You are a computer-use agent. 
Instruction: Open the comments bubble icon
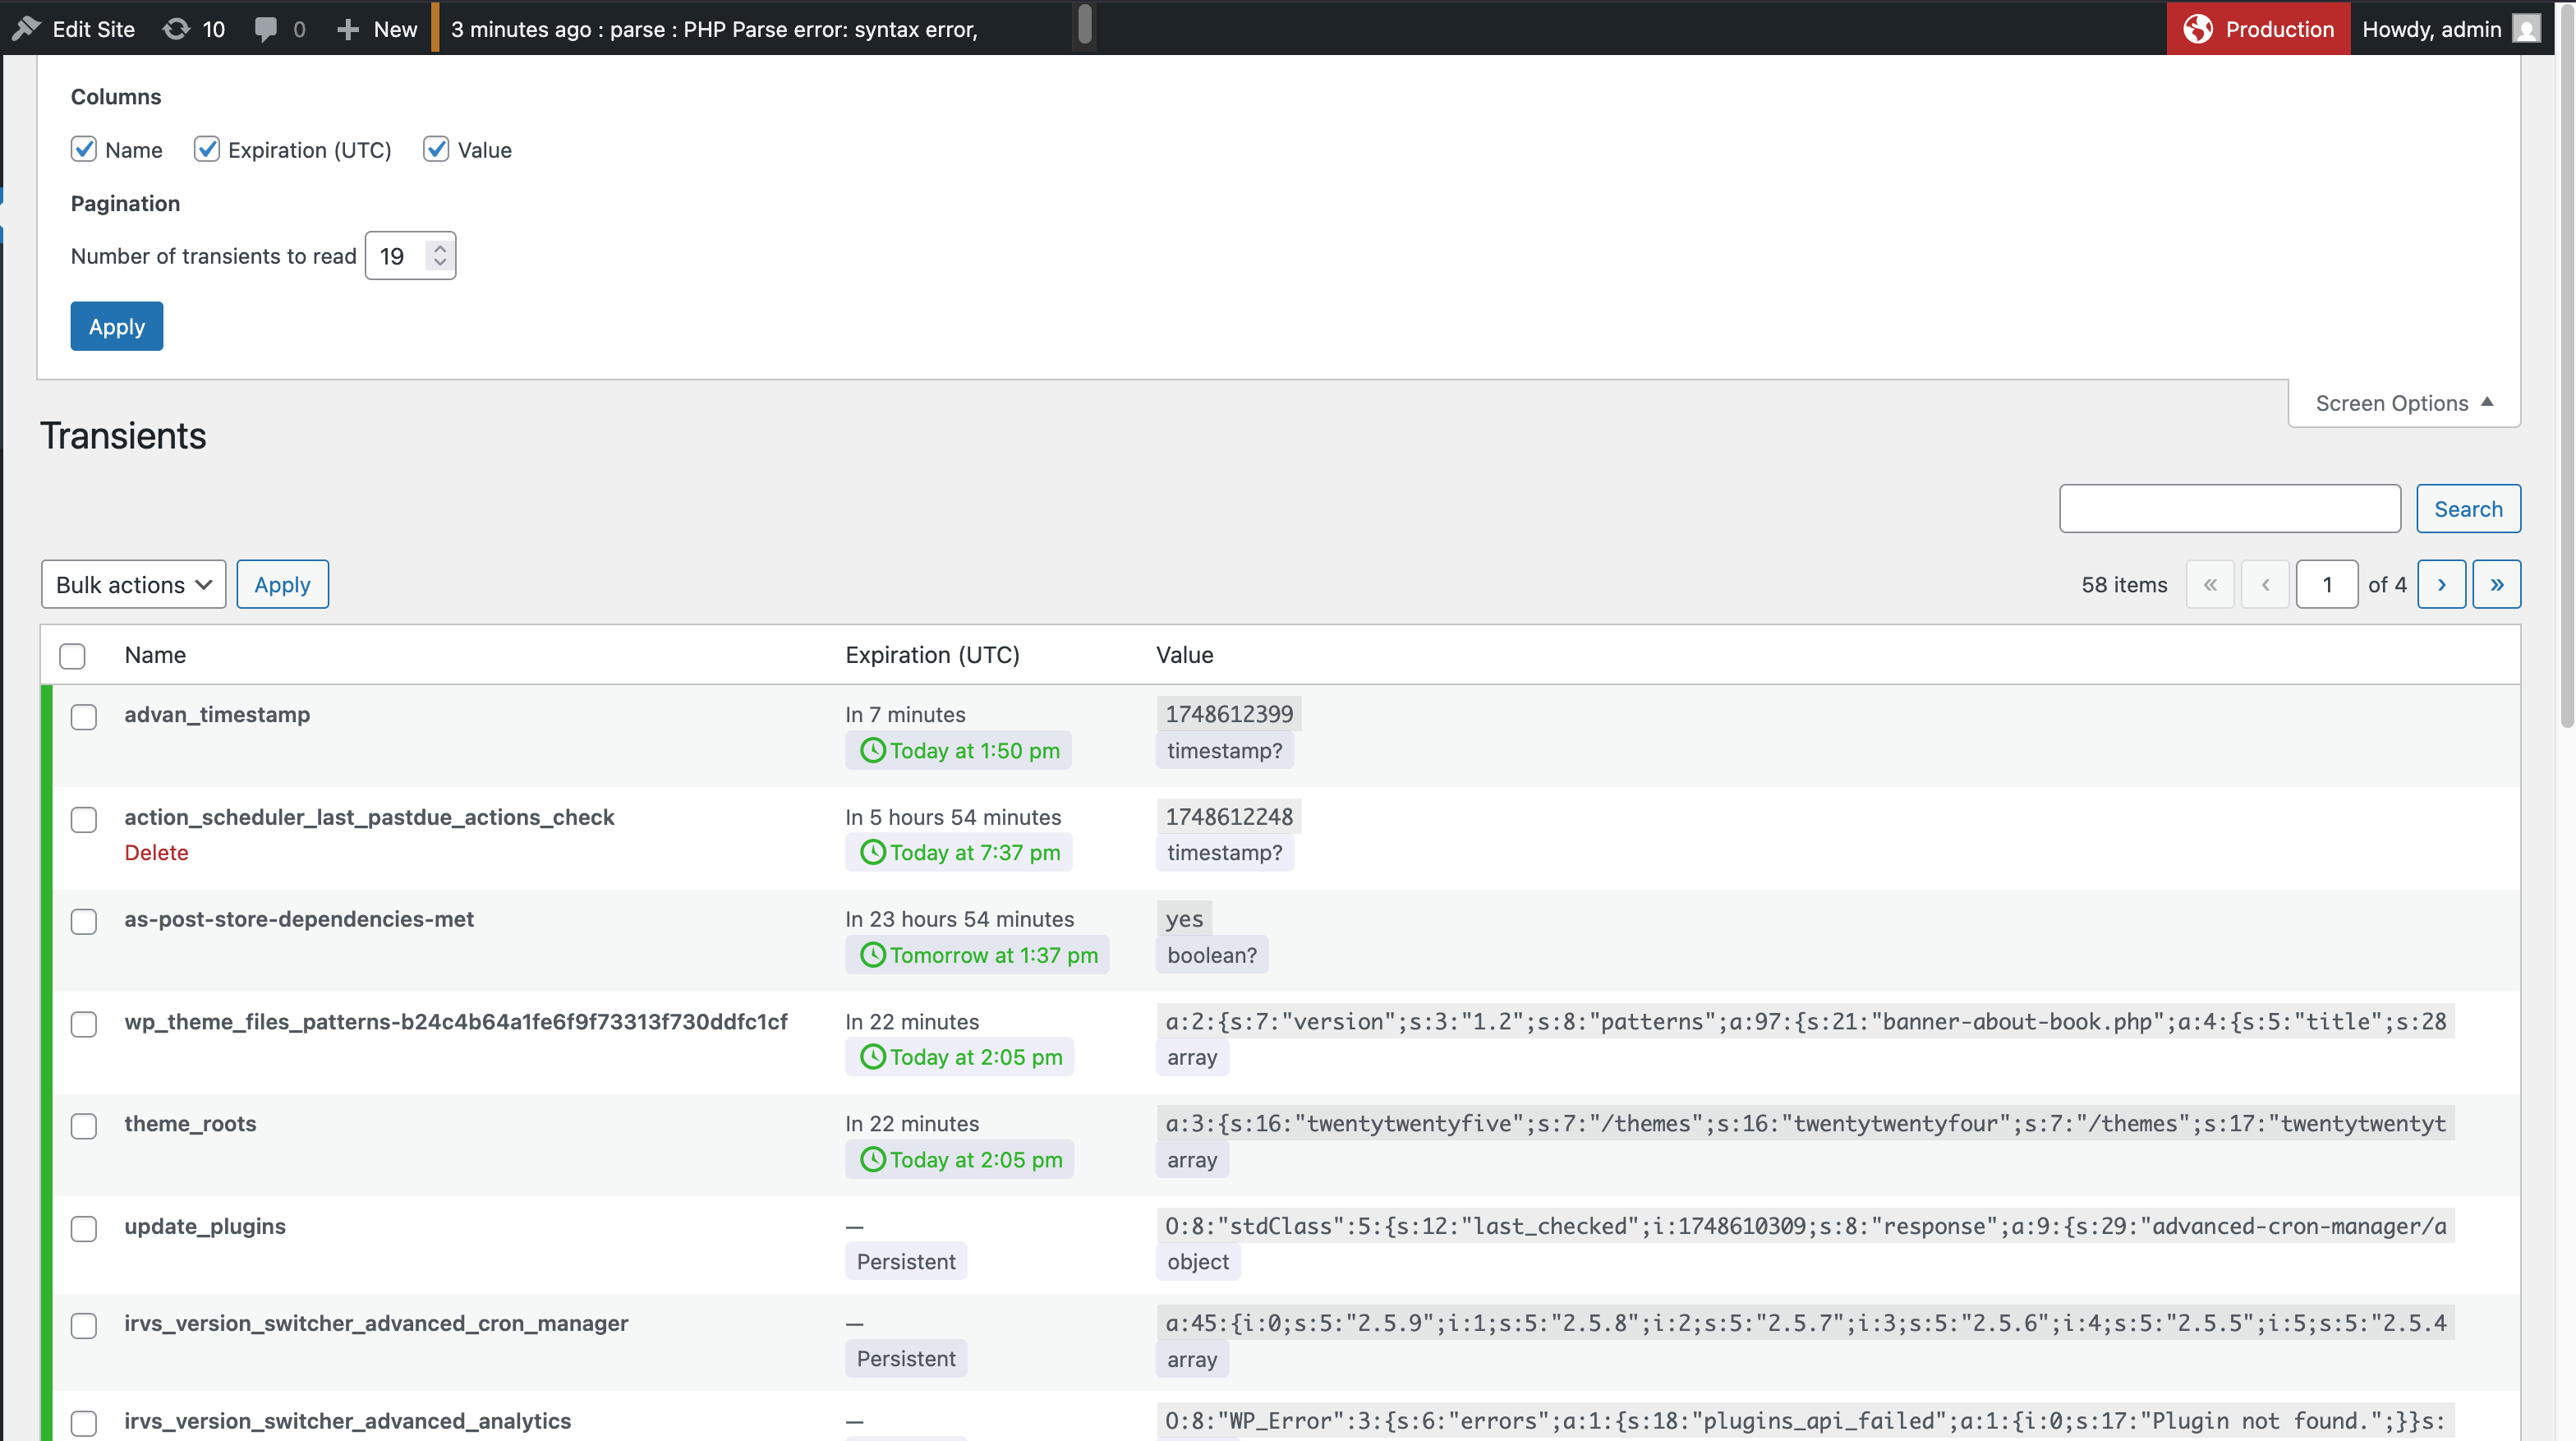click(266, 29)
